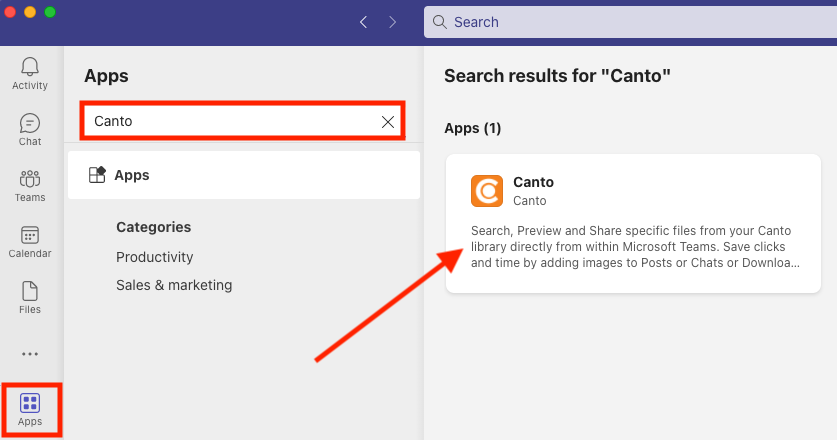The image size is (837, 440).
Task: Select the Apps tab in left panel
Action: 244,175
